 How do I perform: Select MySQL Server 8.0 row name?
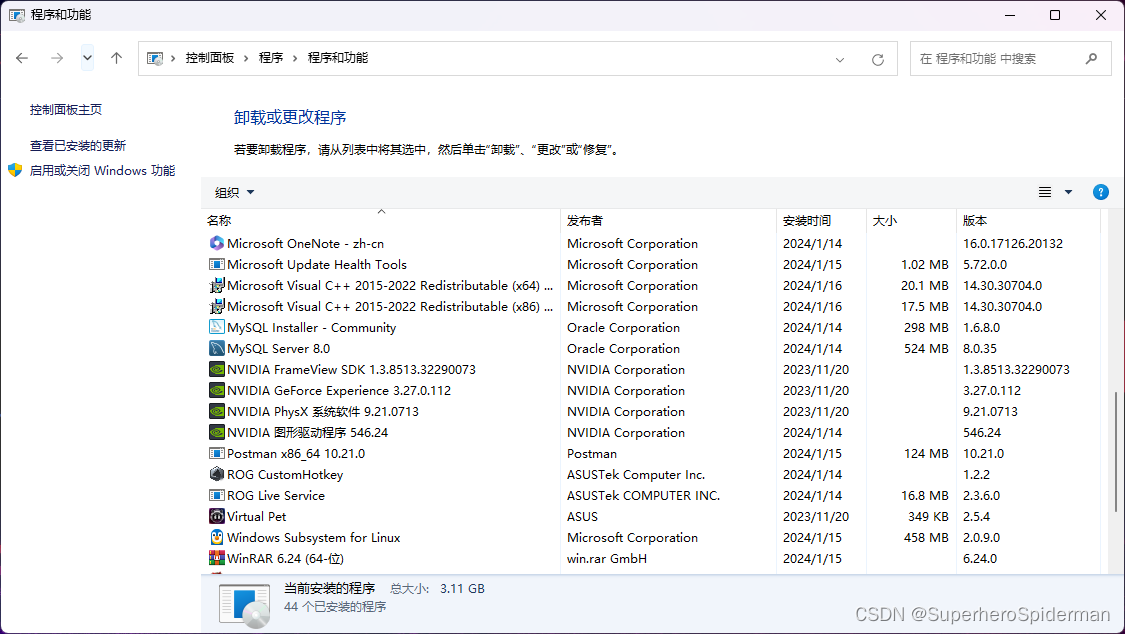[x=278, y=349]
